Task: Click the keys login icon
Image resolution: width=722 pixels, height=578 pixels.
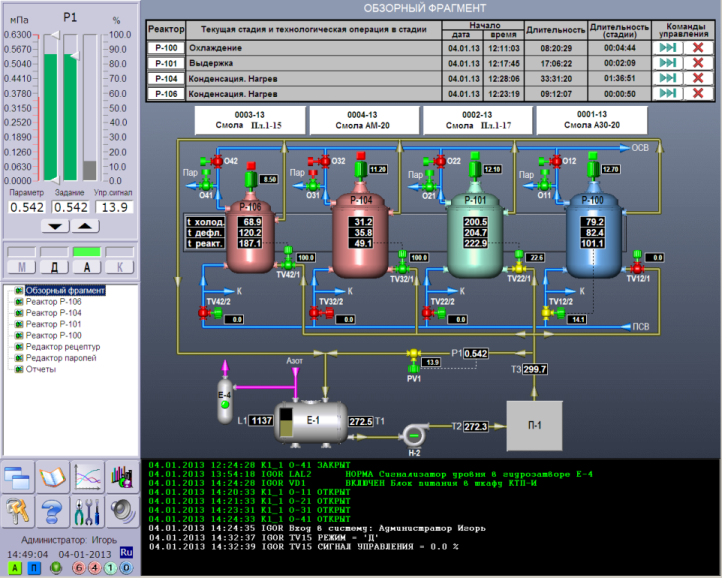Action: [18, 511]
